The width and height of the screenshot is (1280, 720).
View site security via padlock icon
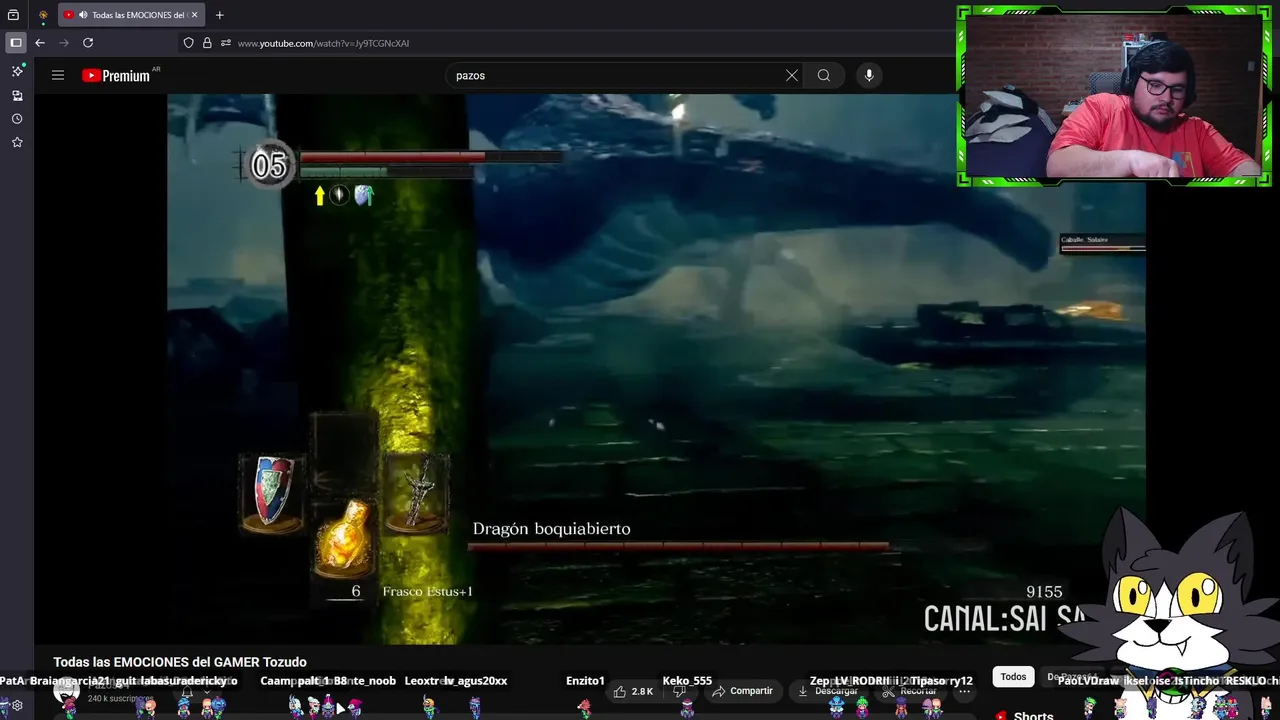coord(207,43)
